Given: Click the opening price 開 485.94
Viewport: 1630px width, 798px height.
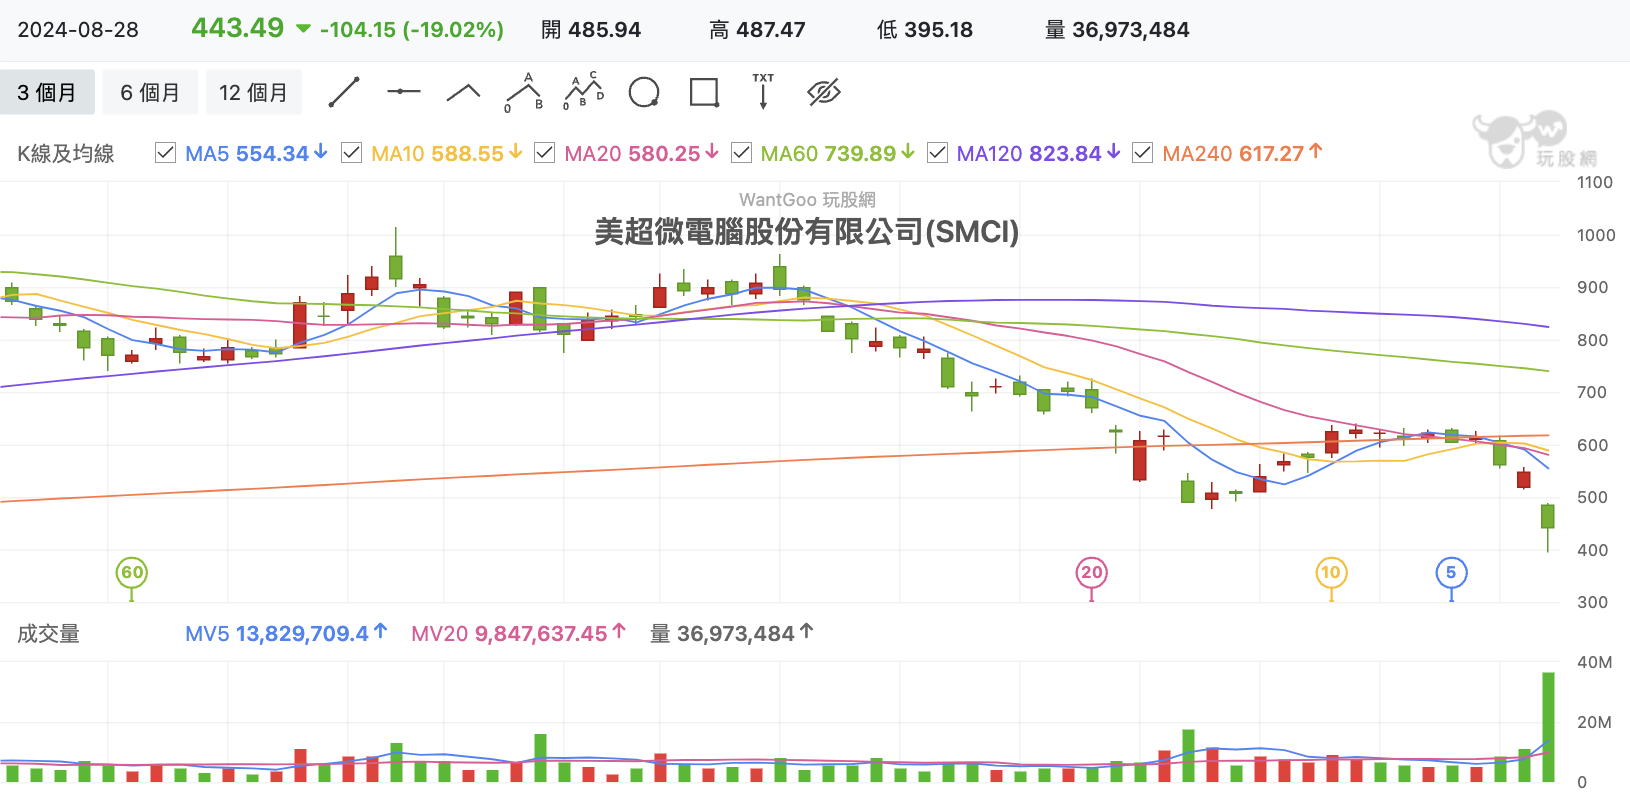Looking at the screenshot, I should pos(591,30).
